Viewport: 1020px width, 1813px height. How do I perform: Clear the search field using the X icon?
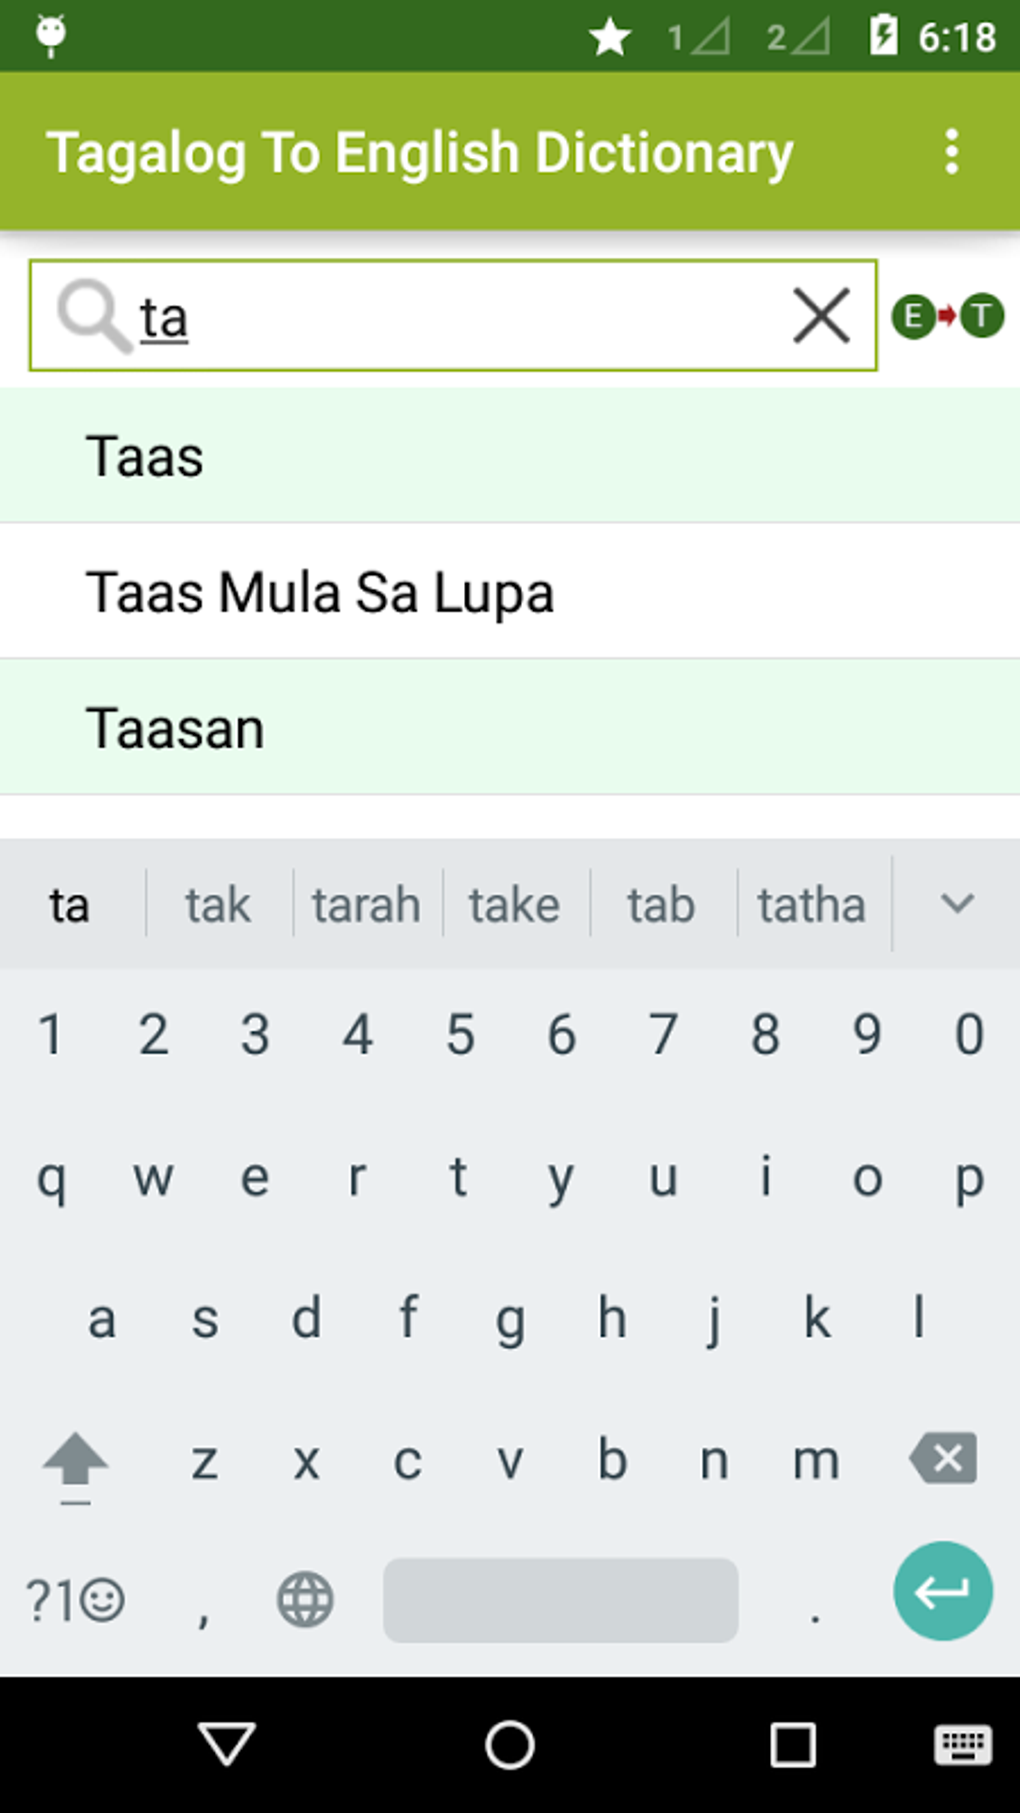click(x=818, y=316)
